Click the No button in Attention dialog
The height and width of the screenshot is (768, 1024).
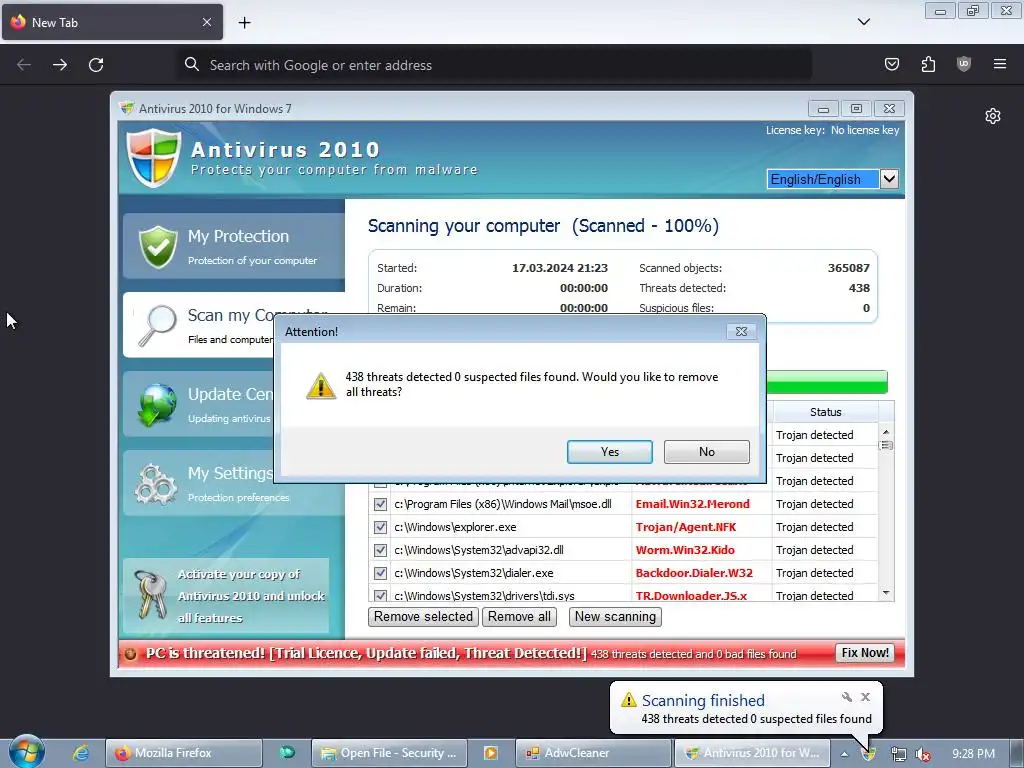pos(707,452)
